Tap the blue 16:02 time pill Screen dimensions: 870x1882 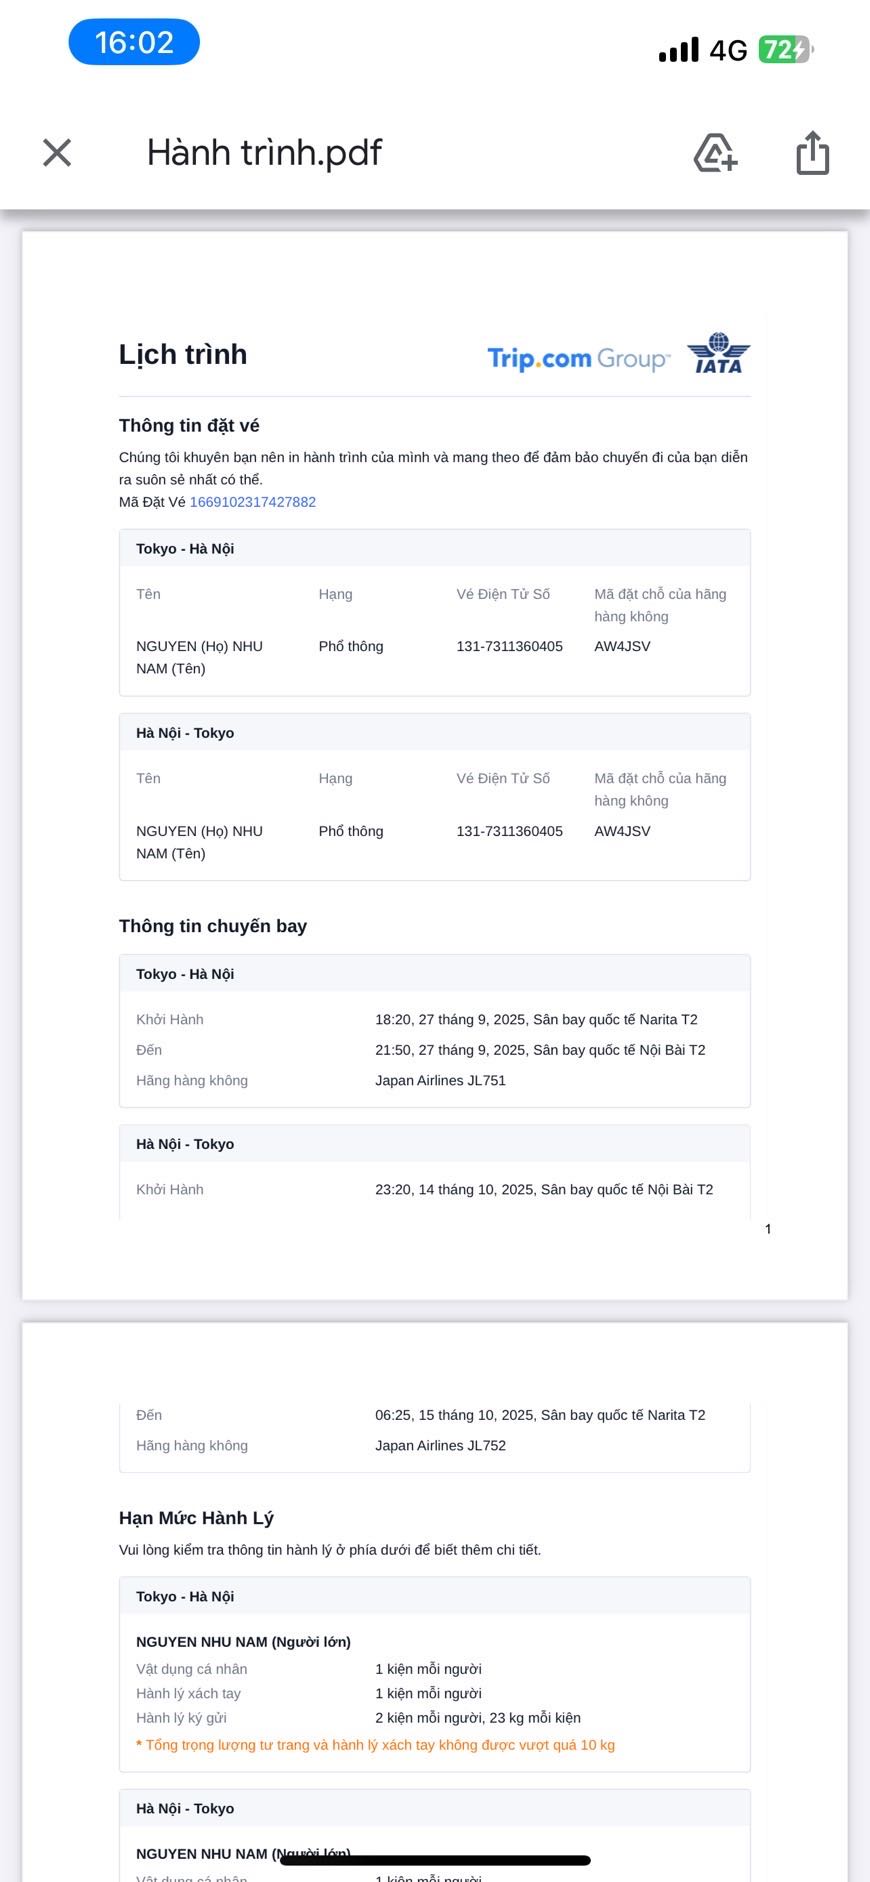click(134, 43)
